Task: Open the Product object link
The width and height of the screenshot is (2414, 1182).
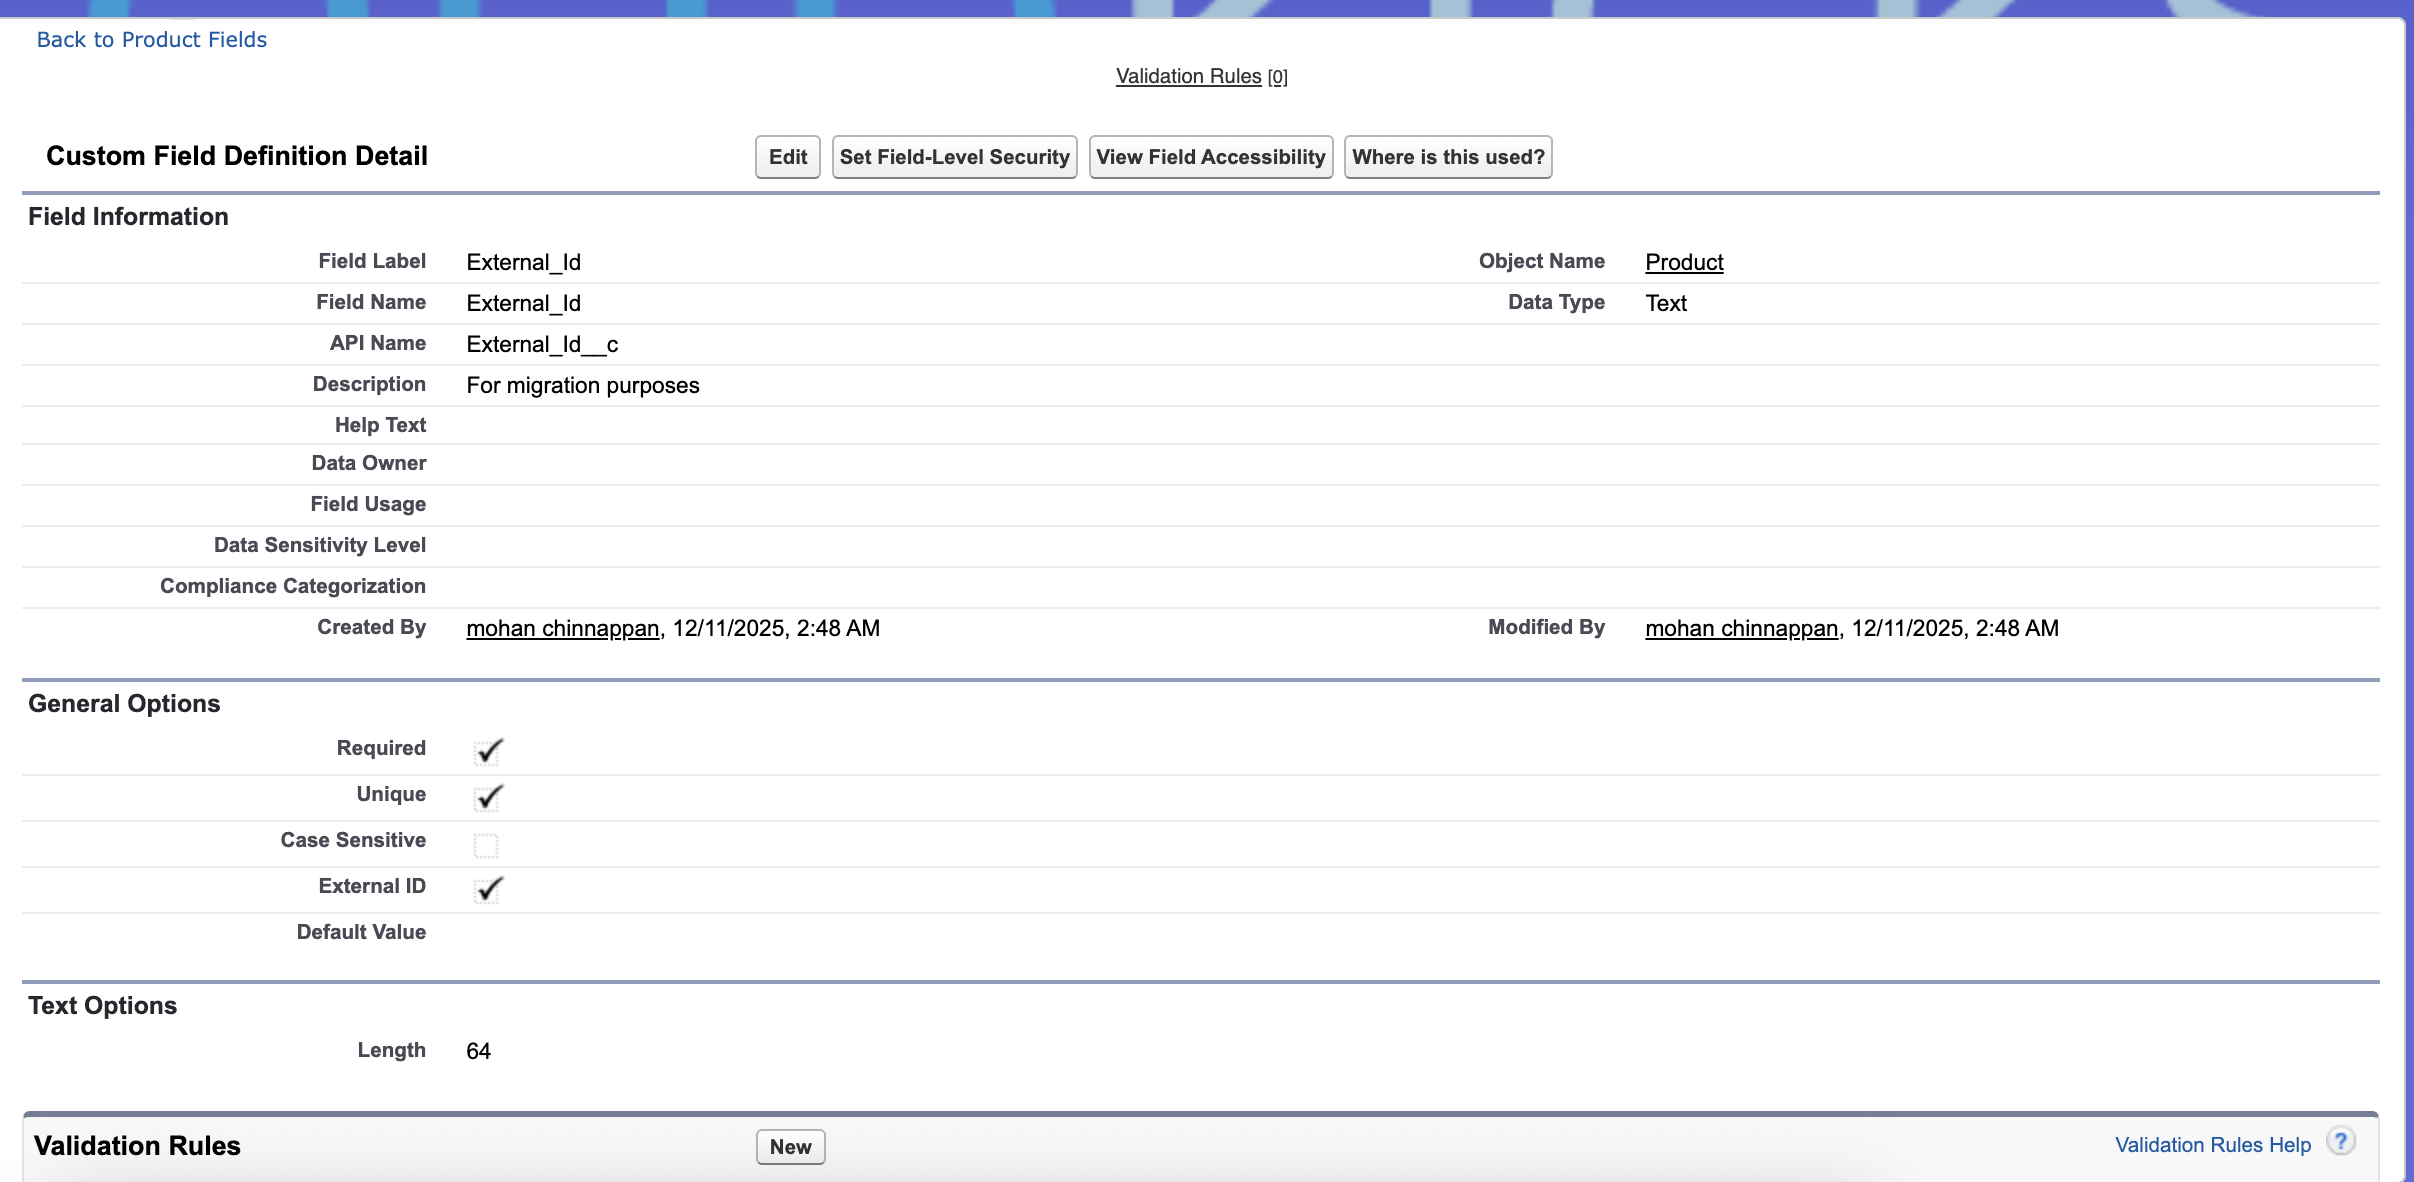Action: point(1684,262)
